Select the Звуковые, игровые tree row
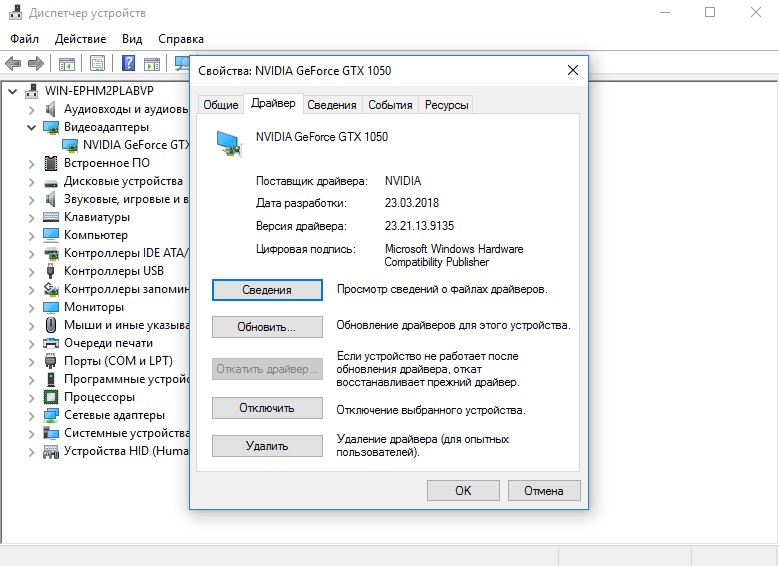The width and height of the screenshot is (779, 566). 116,199
